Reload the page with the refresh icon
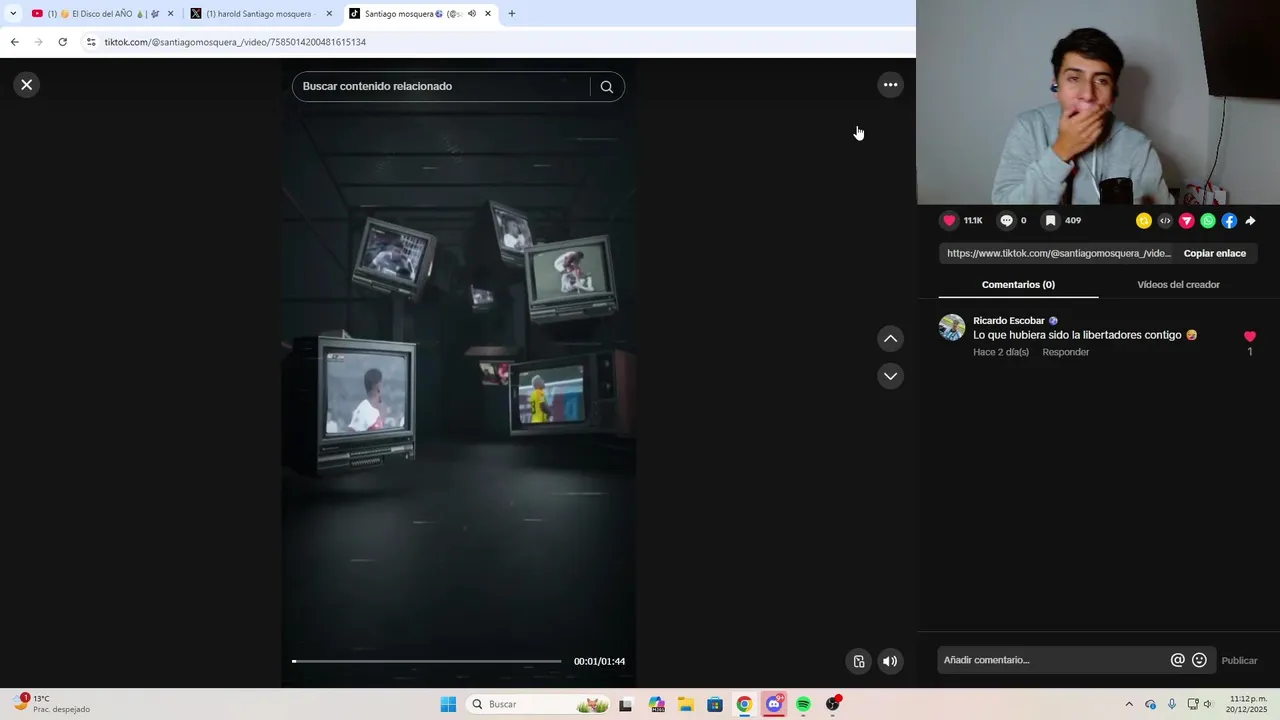 pos(62,42)
